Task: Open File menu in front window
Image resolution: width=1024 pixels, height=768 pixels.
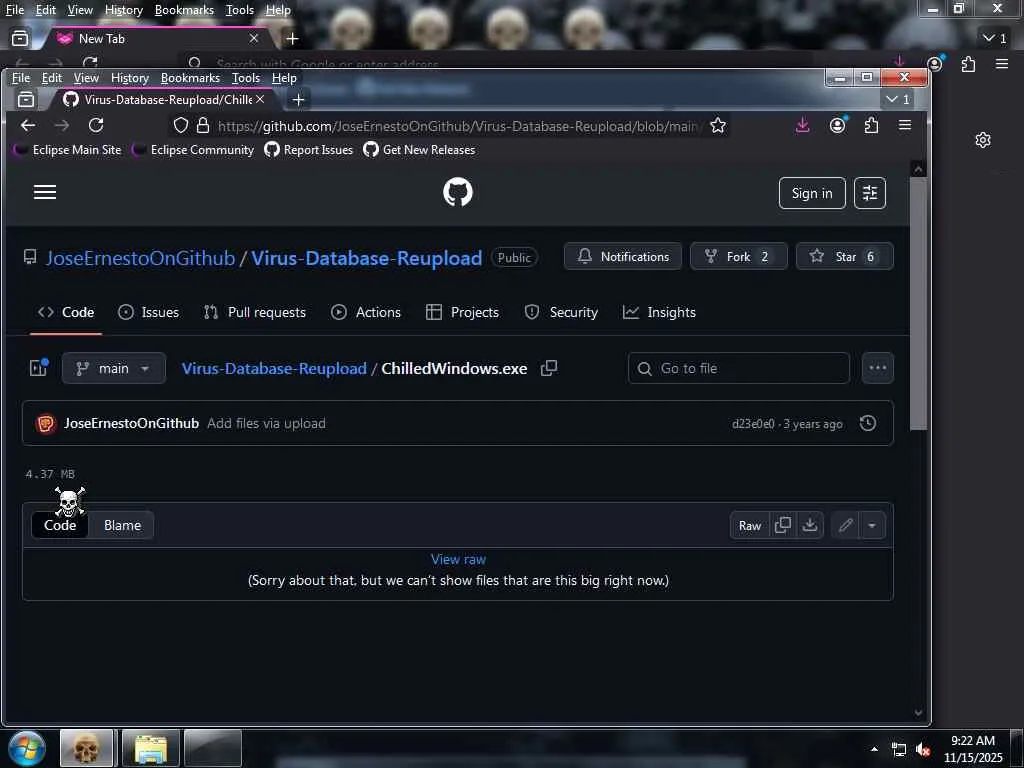Action: tap(21, 78)
